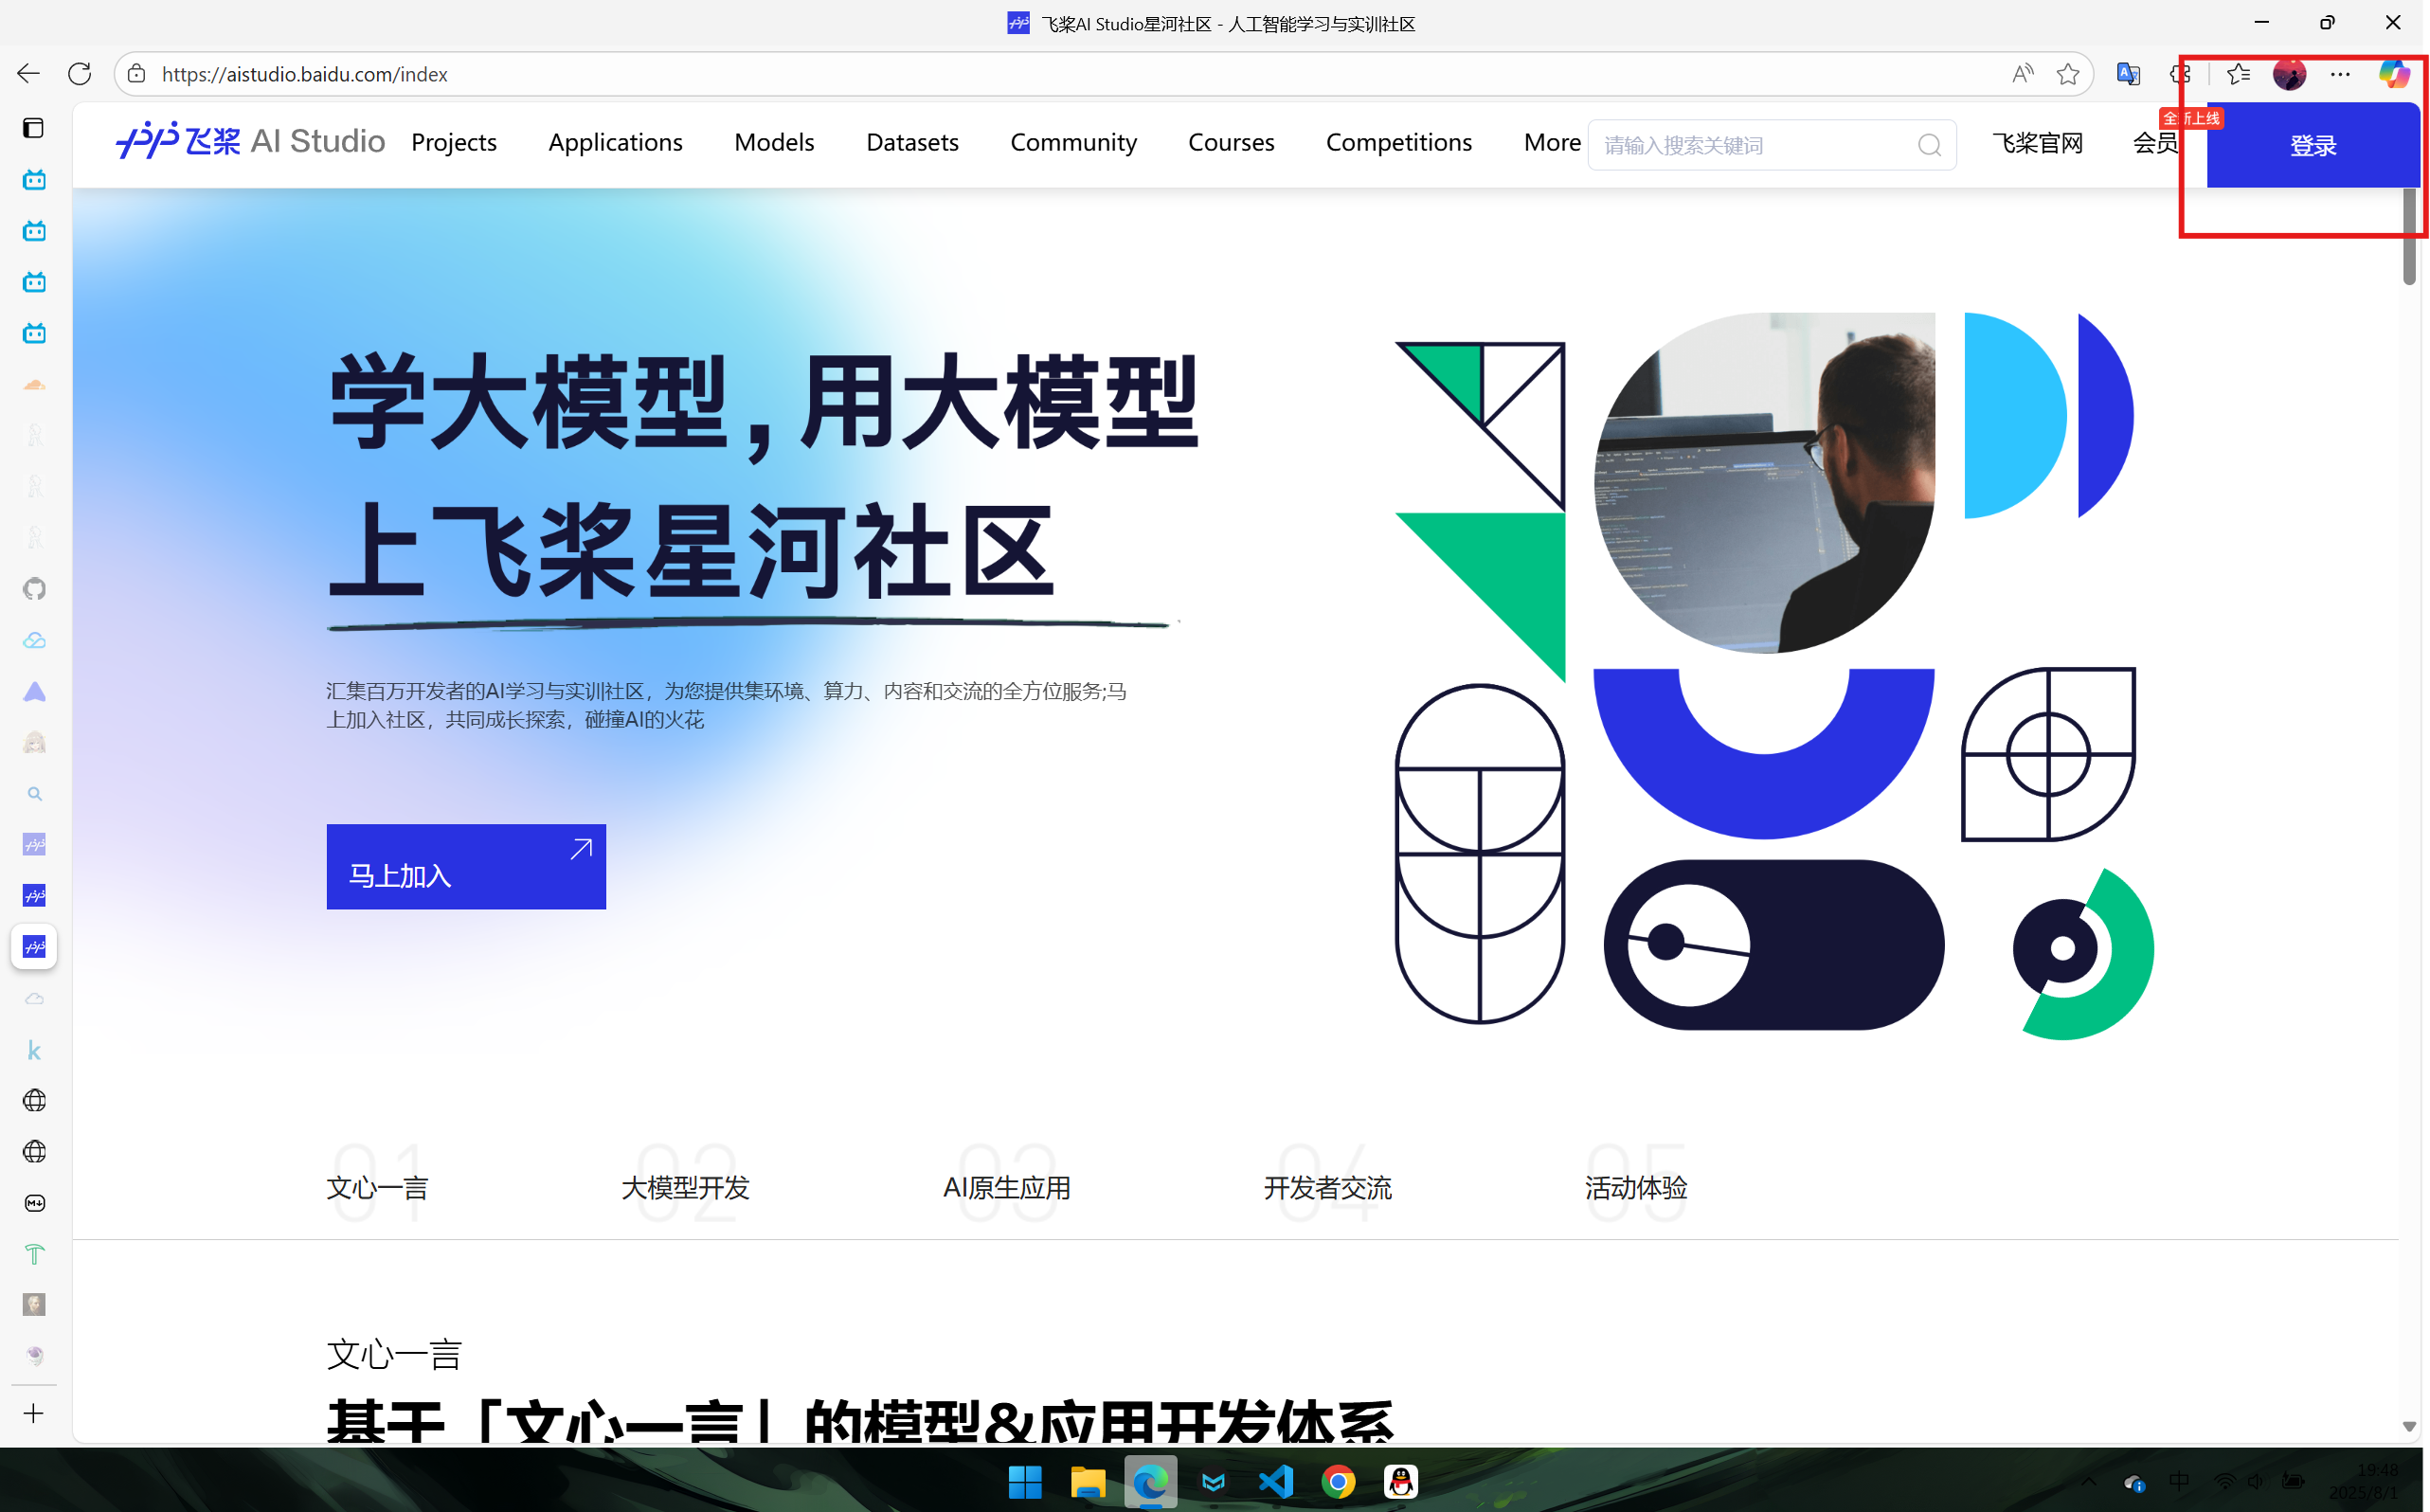The width and height of the screenshot is (2430, 1512).
Task: Click the browser refresh icon
Action: pyautogui.click(x=80, y=74)
